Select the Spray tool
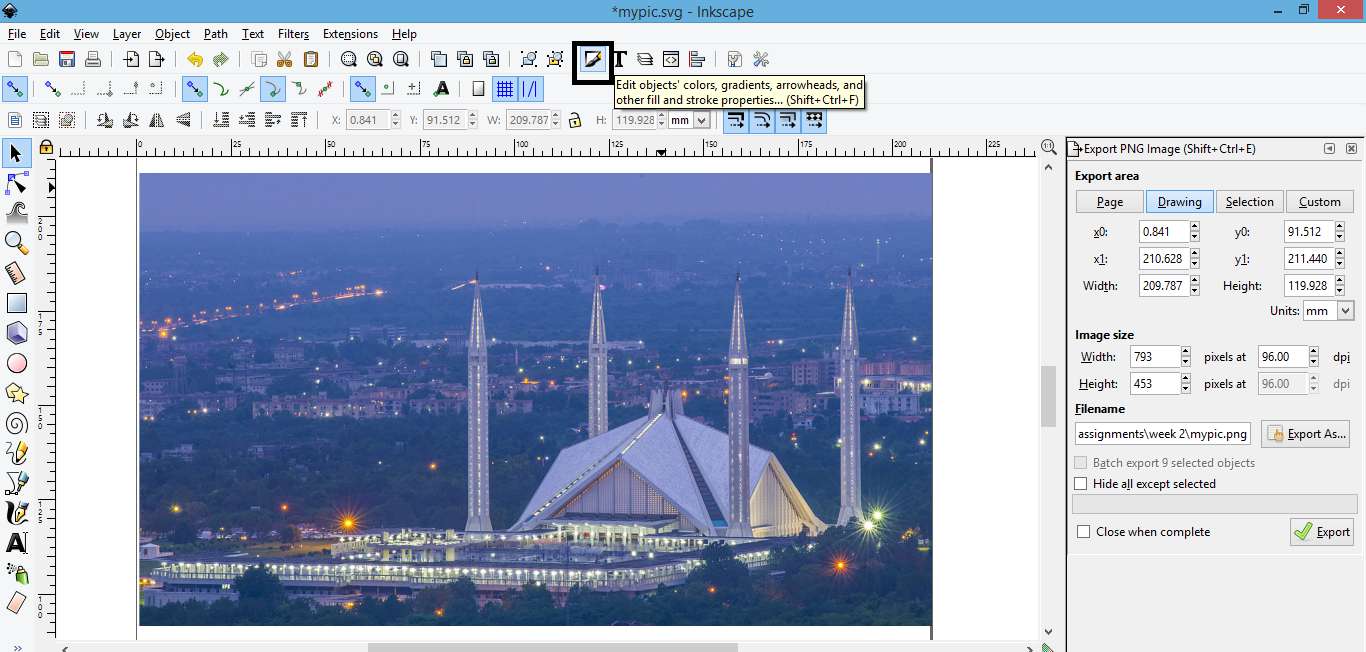Screen dimensions: 1366x652 pyautogui.click(x=16, y=573)
